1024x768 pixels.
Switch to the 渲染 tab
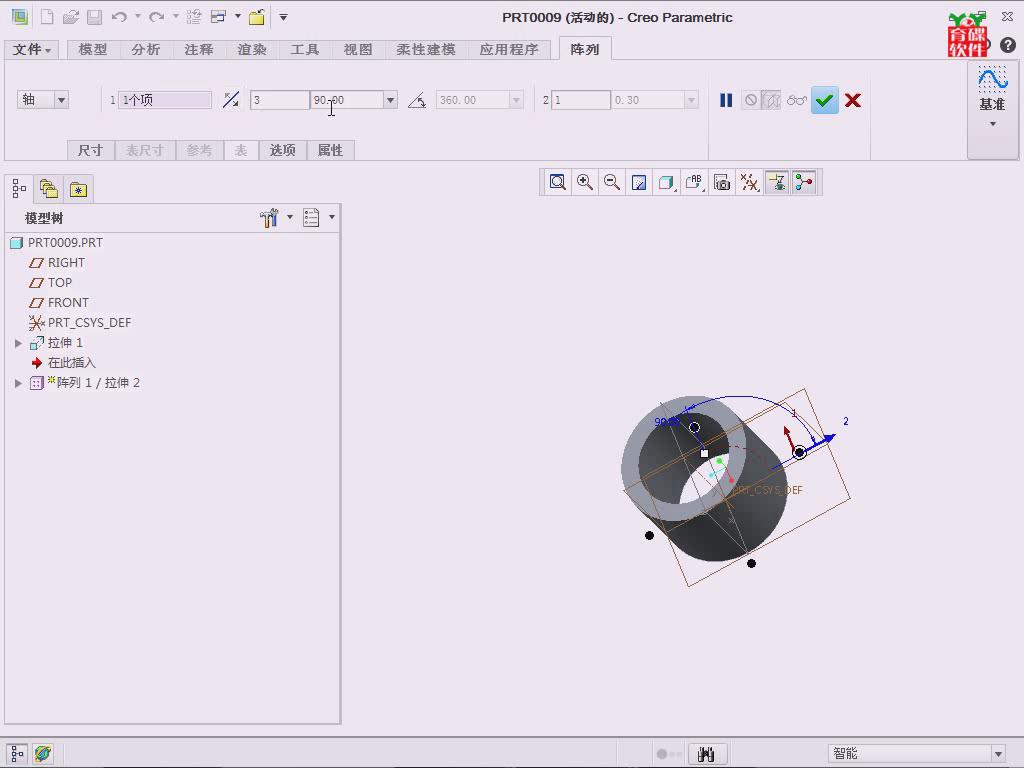tap(251, 50)
